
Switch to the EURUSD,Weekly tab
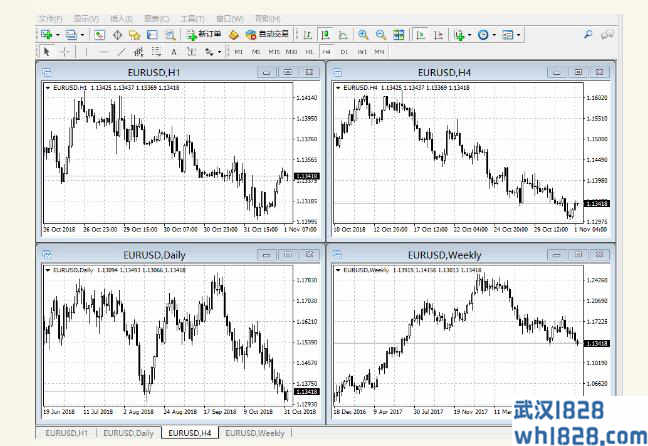[x=256, y=432]
